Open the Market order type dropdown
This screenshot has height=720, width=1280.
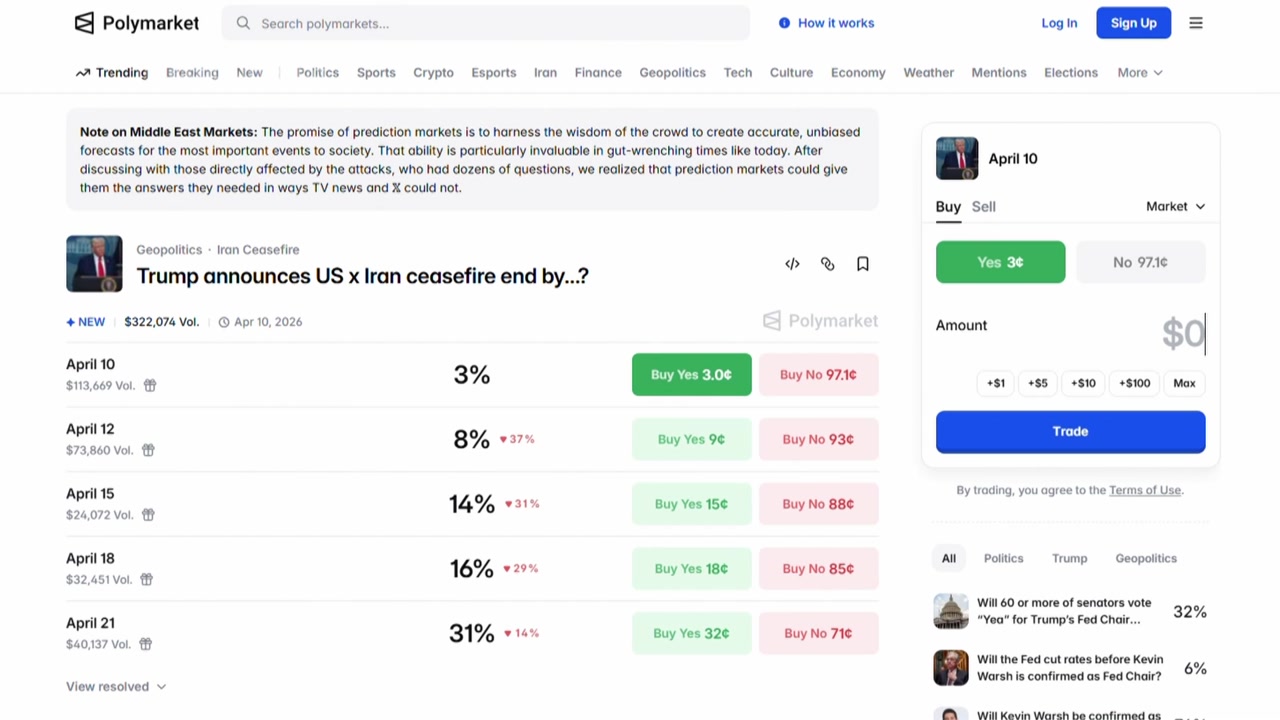[1175, 206]
